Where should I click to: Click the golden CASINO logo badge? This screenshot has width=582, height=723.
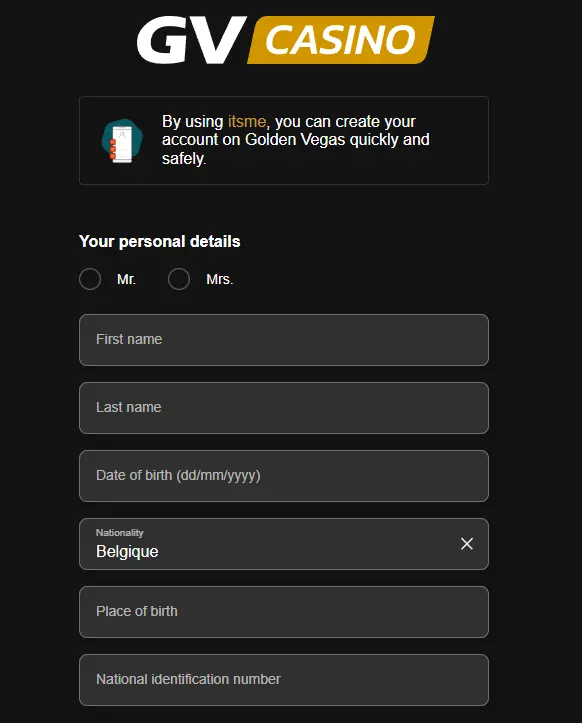click(341, 40)
